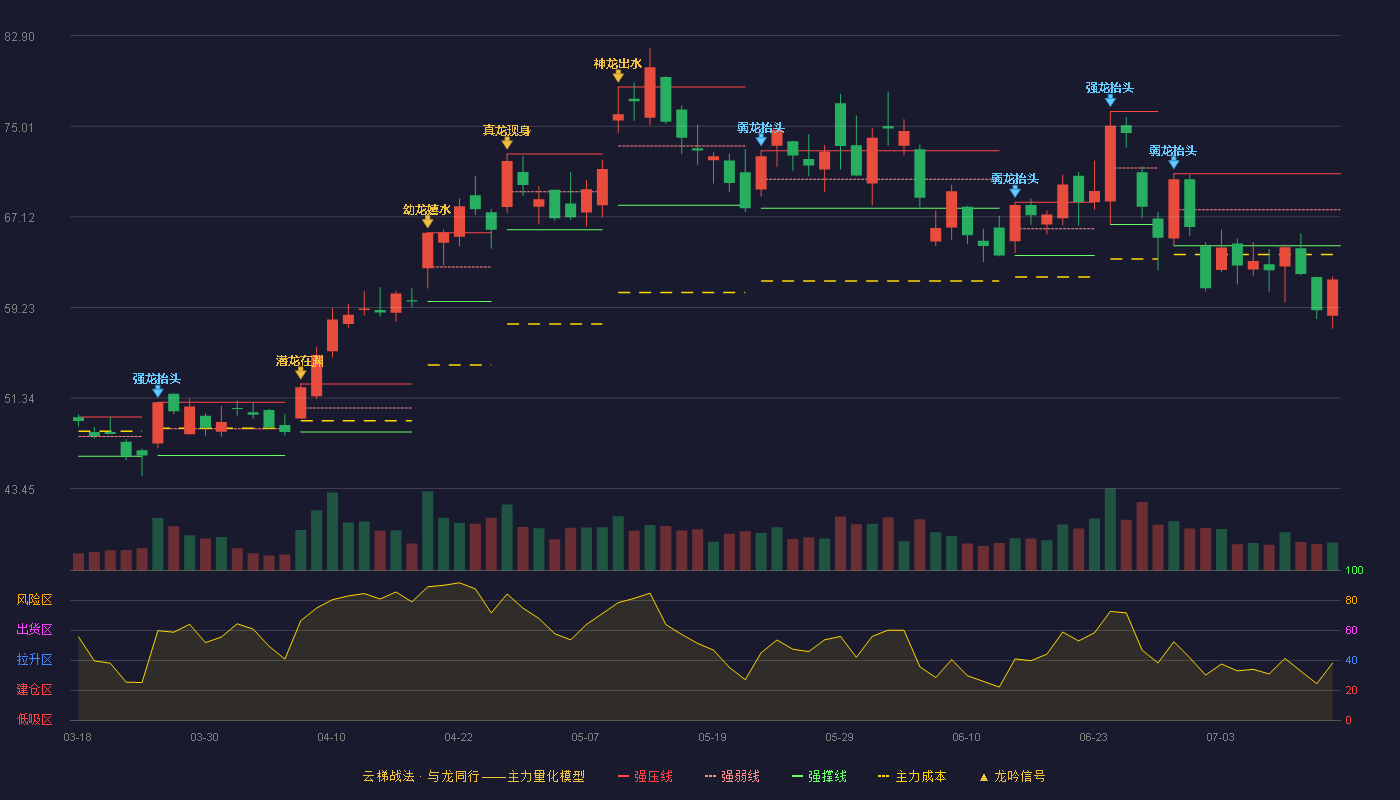The width and height of the screenshot is (1400, 800).
Task: Select the 04-10 date axis label
Action: coord(331,737)
